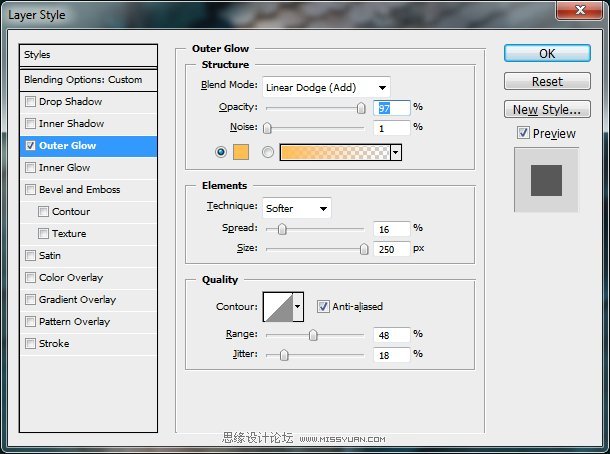
Task: Click the Spread value field
Action: pos(391,229)
